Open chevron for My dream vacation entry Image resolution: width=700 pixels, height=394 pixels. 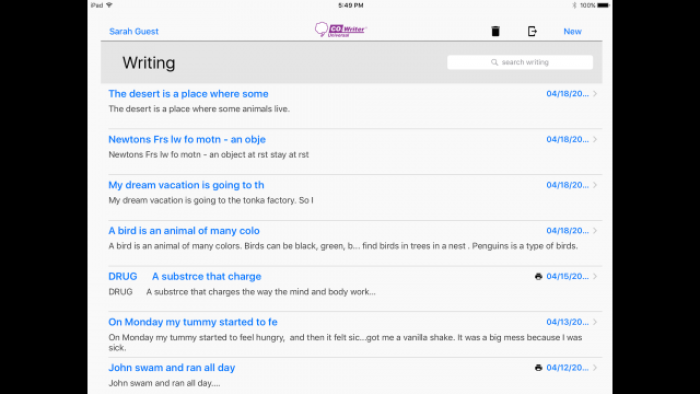pyautogui.click(x=595, y=185)
